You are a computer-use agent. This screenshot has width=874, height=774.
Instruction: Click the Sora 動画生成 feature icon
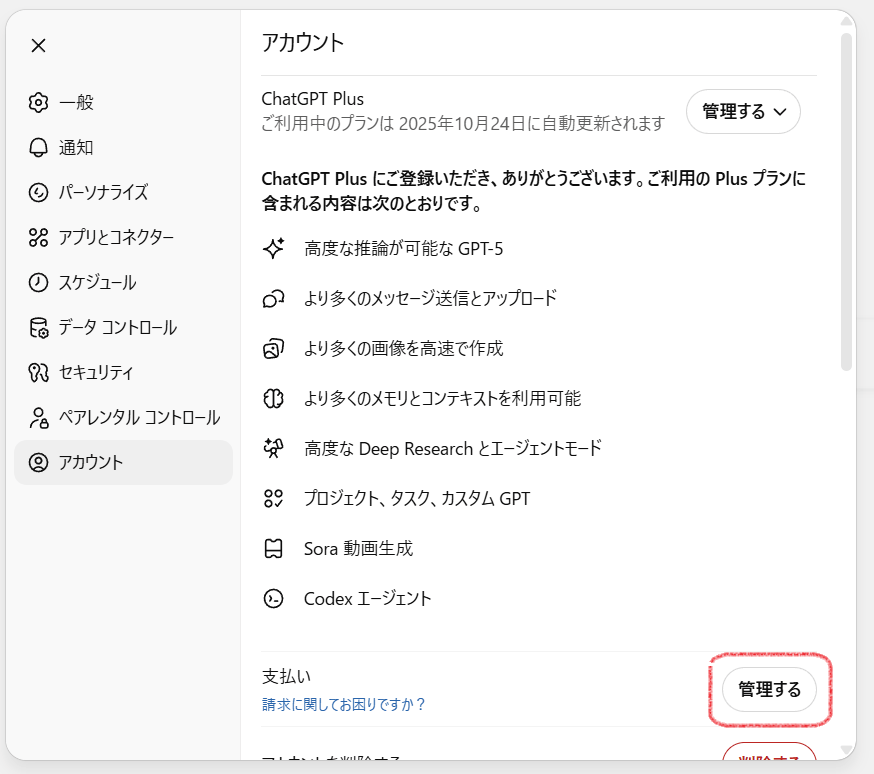pos(273,548)
